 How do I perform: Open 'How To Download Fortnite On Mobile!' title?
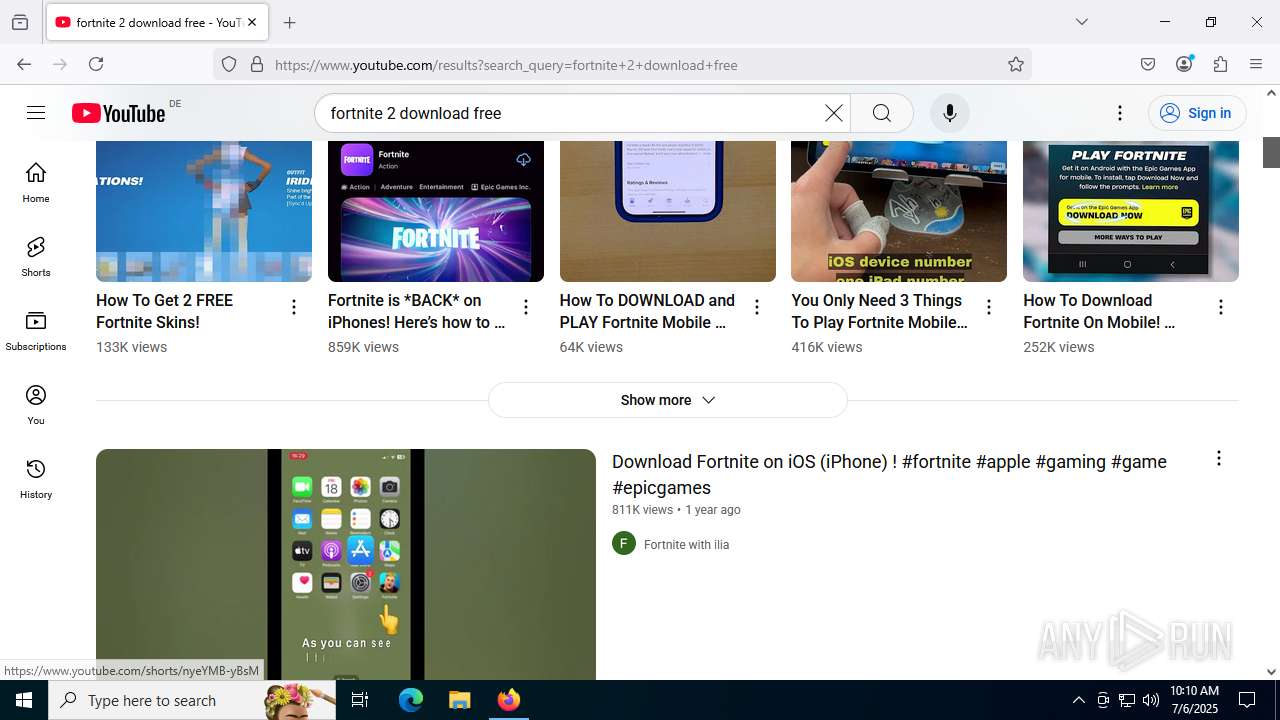coord(1099,311)
